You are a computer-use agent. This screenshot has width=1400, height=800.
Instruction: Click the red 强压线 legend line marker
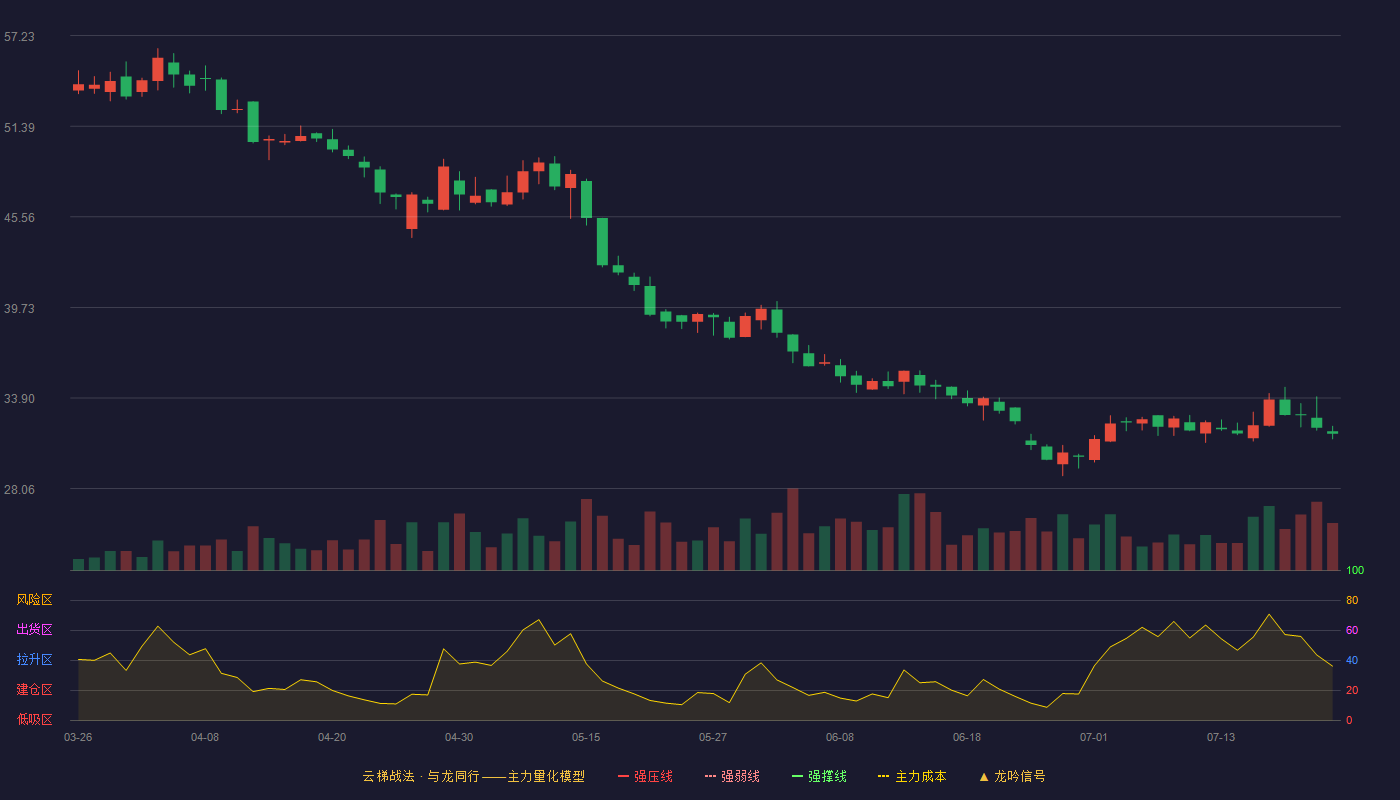click(x=623, y=776)
